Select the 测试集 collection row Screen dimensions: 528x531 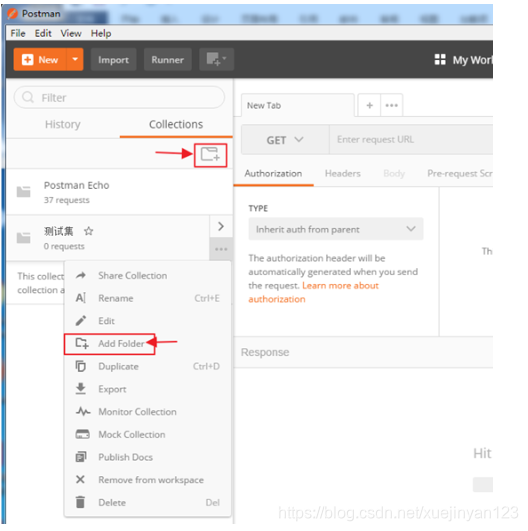pyautogui.click(x=108, y=238)
